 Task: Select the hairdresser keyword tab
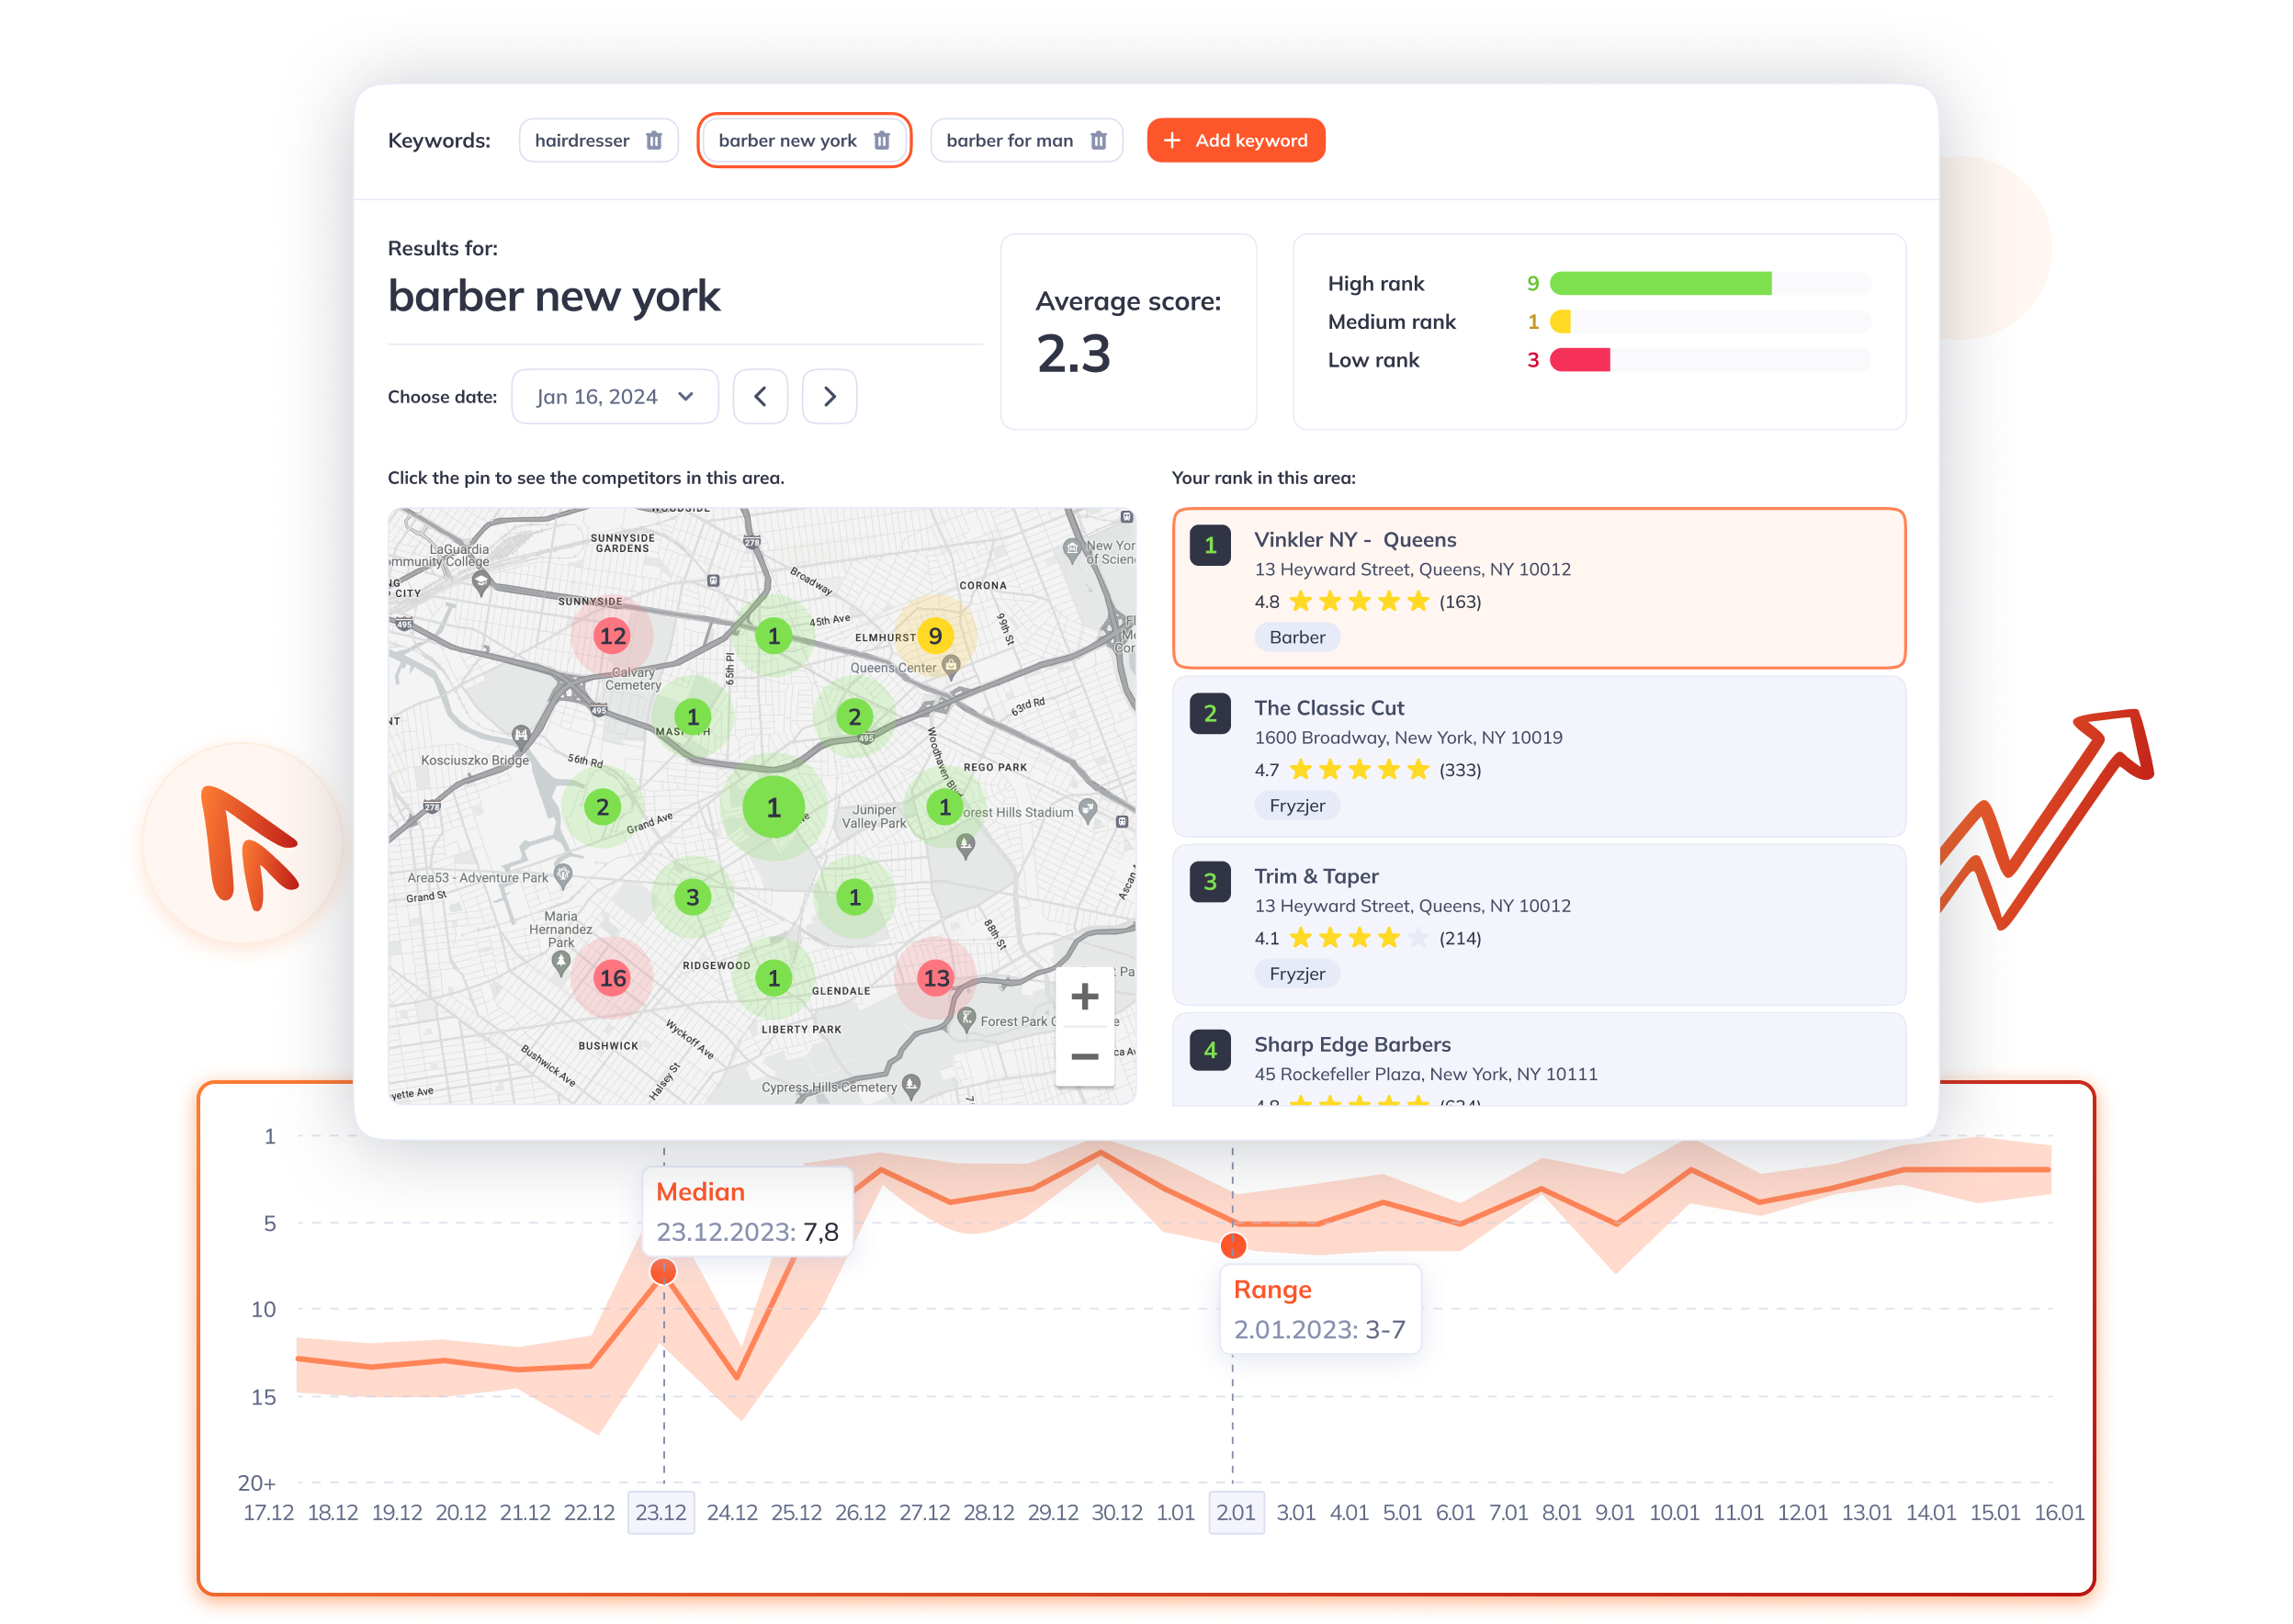pyautogui.click(x=582, y=140)
